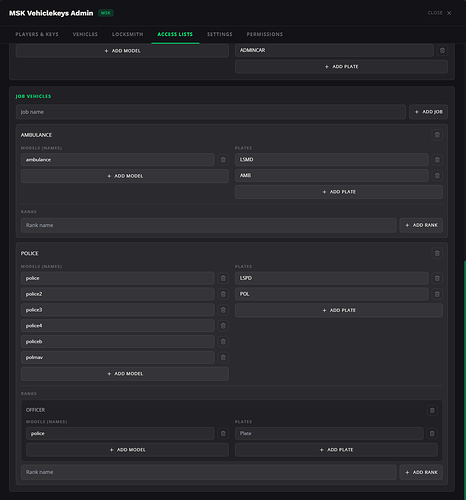
Task: Edit the ADMINCAR plate field
Action: click(334, 50)
